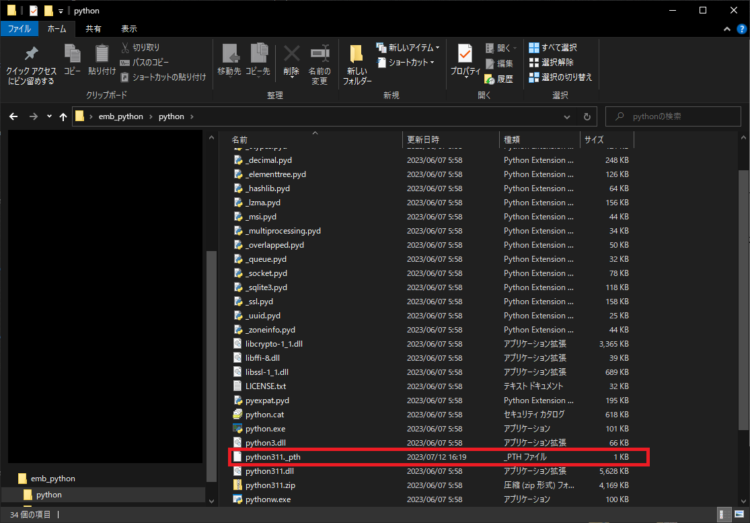Click the python search box
The image size is (750, 523).
tap(673, 116)
